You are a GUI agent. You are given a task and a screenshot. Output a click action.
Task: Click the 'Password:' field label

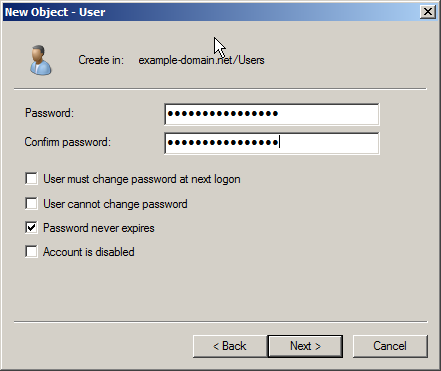click(x=49, y=113)
